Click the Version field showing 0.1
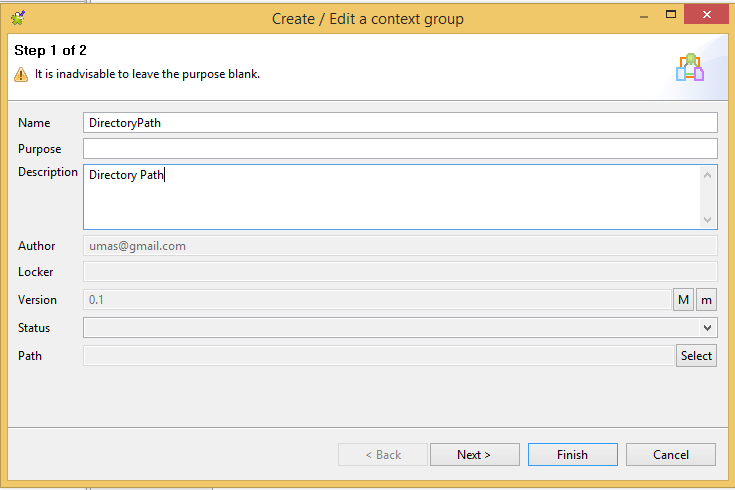 click(x=377, y=300)
